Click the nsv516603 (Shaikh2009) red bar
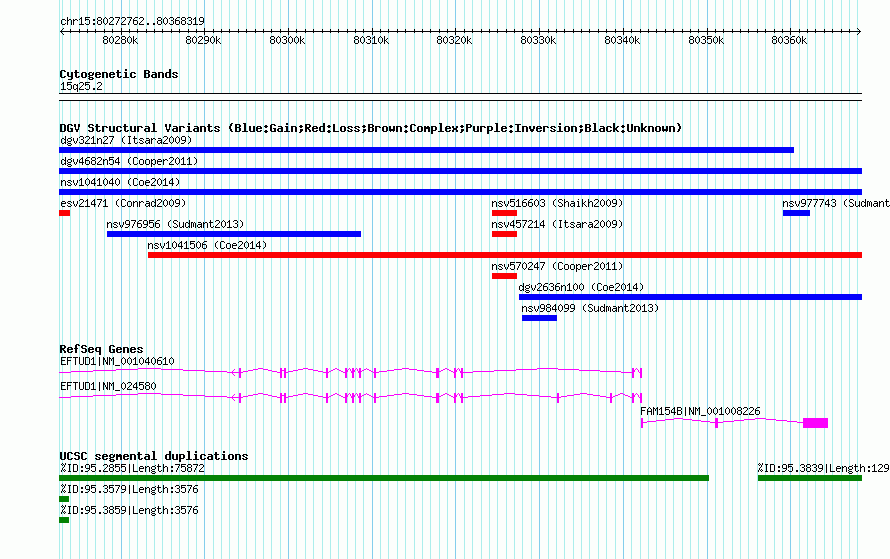 [505, 213]
